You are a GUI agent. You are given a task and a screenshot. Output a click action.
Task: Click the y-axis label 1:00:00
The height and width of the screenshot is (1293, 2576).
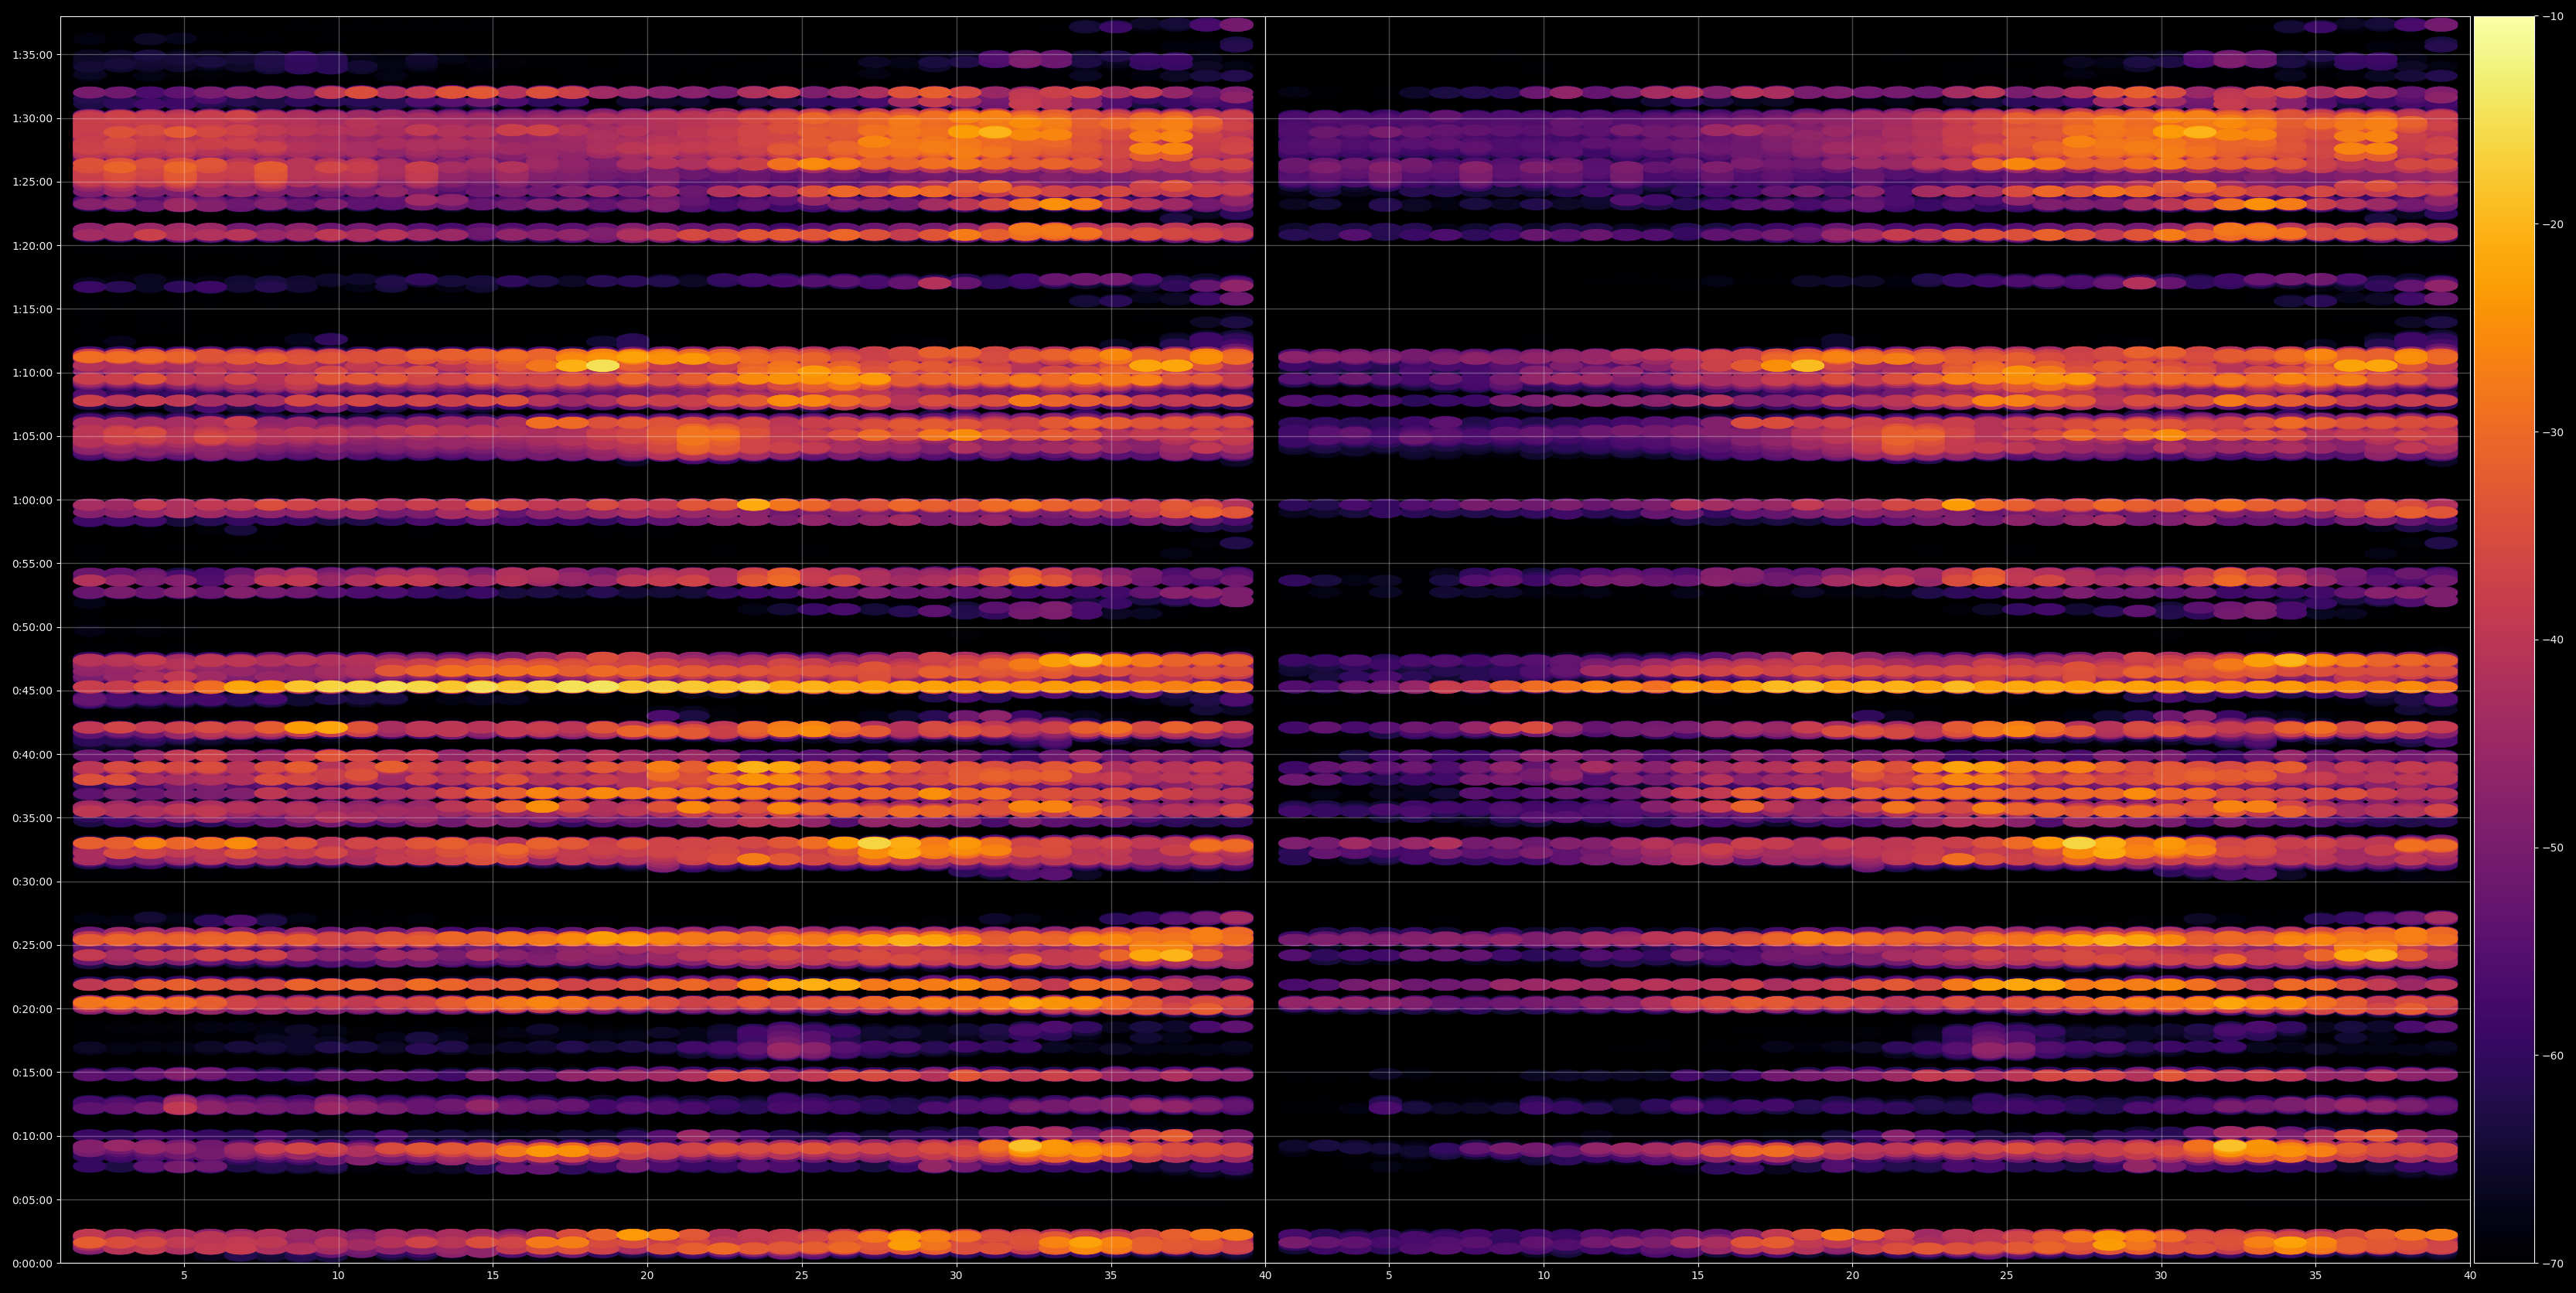[32, 500]
